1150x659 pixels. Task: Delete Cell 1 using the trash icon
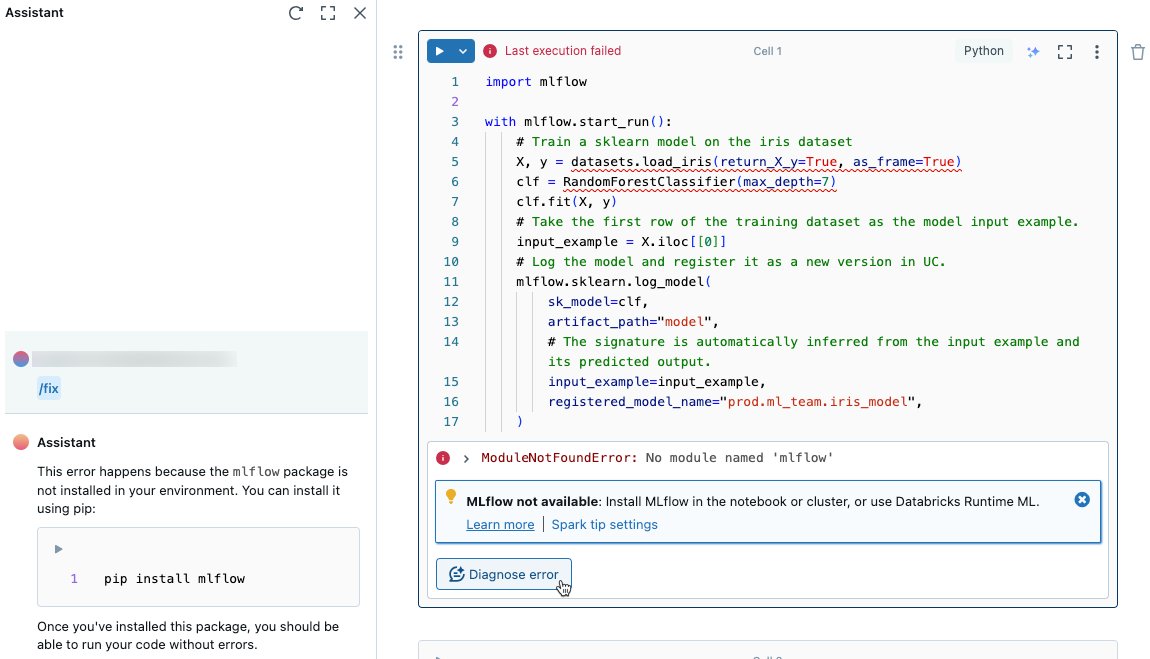pos(1138,51)
